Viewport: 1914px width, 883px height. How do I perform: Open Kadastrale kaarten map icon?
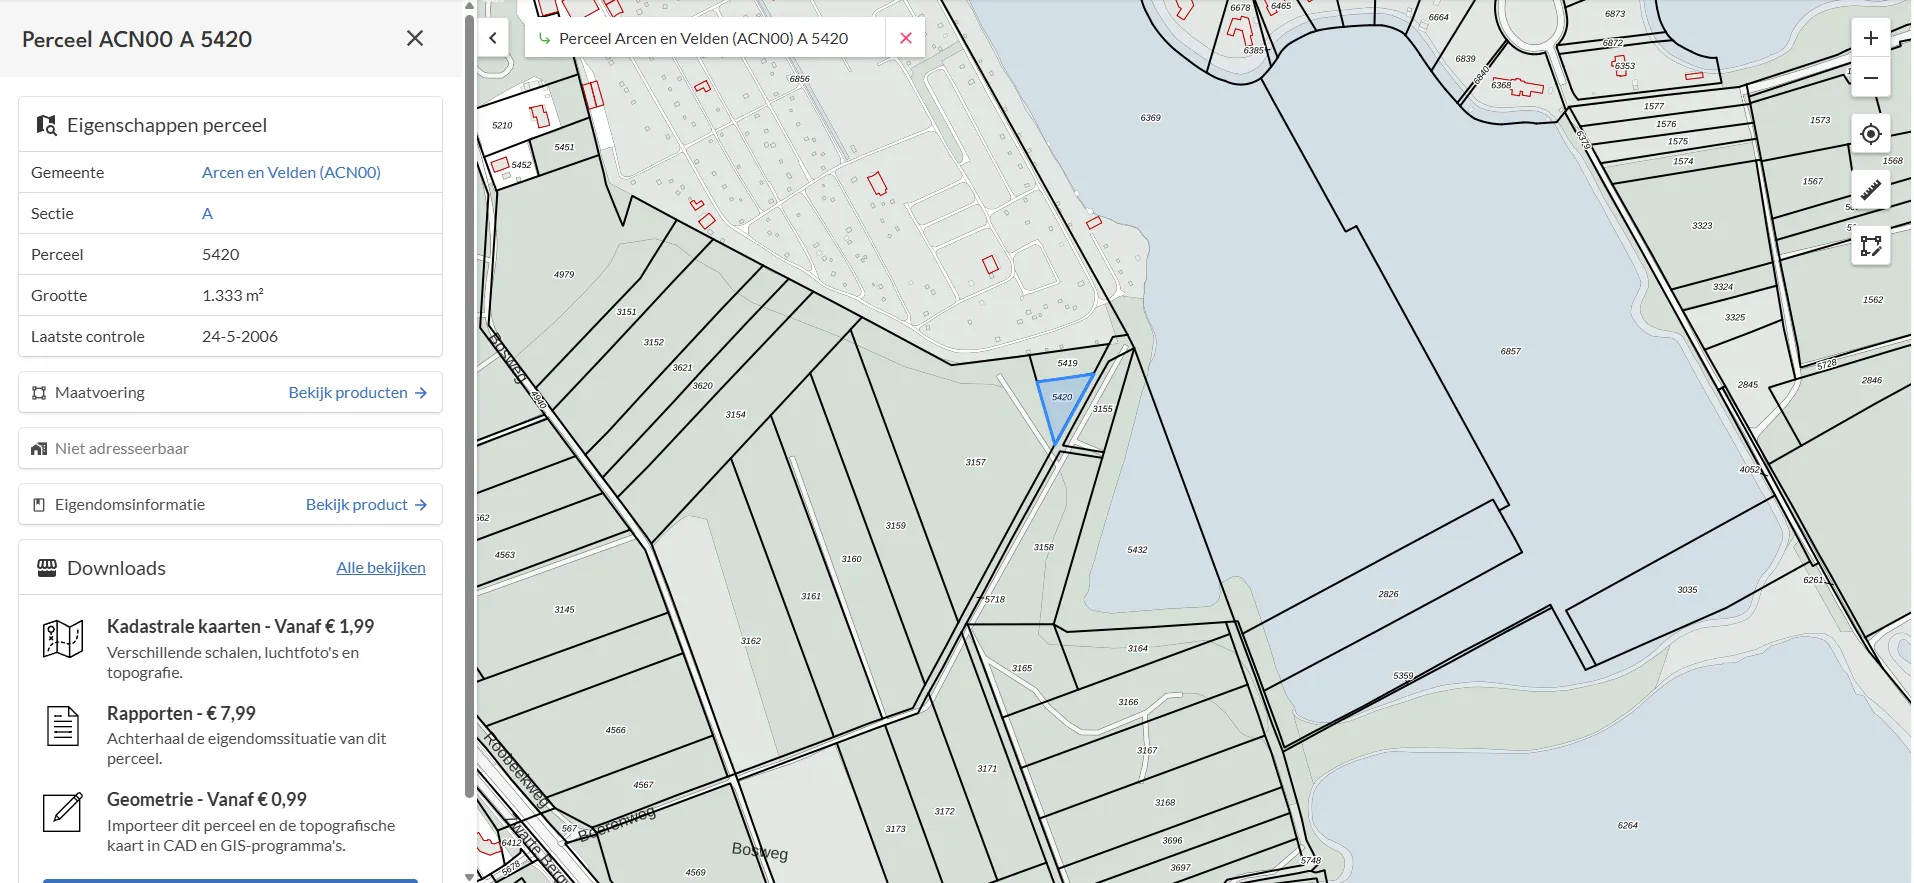point(63,638)
